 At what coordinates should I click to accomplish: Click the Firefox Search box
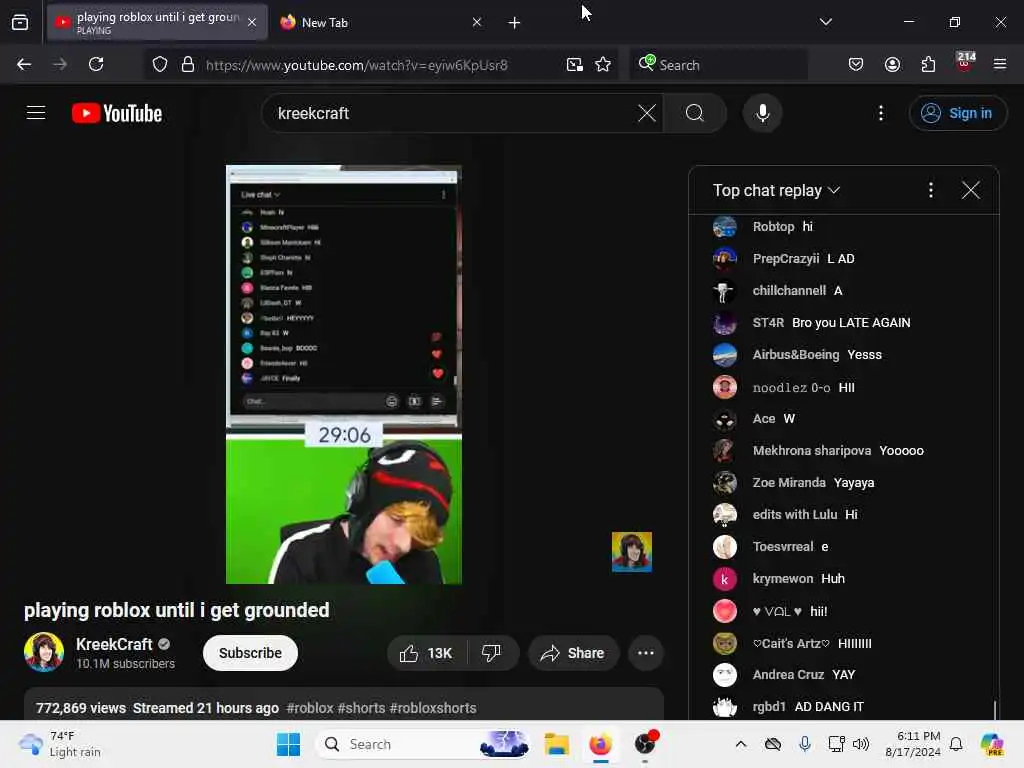click(x=718, y=64)
